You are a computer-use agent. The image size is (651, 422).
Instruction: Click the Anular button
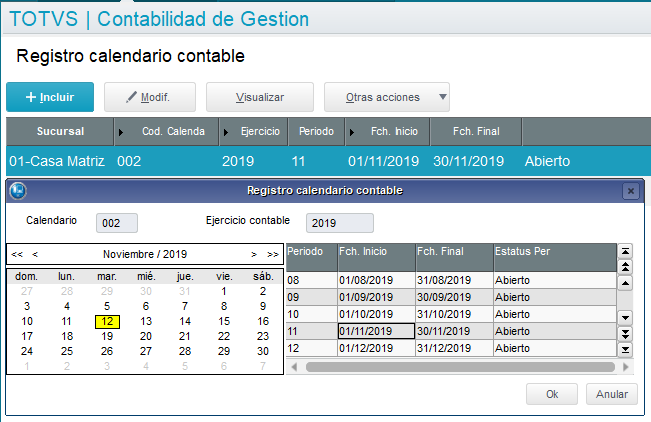point(612,394)
